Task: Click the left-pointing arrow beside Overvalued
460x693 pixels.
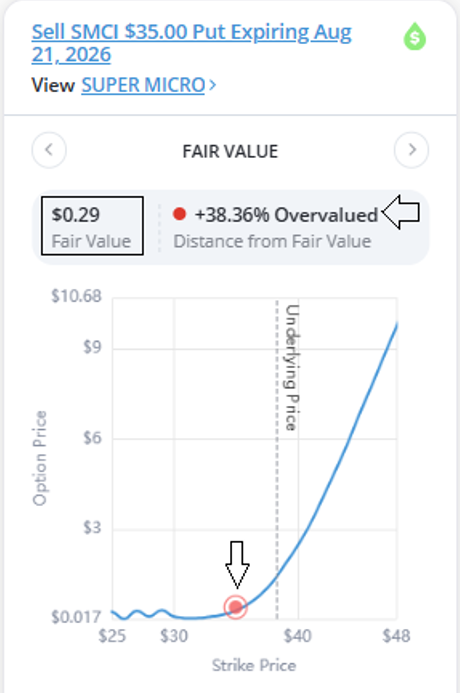Action: point(401,212)
